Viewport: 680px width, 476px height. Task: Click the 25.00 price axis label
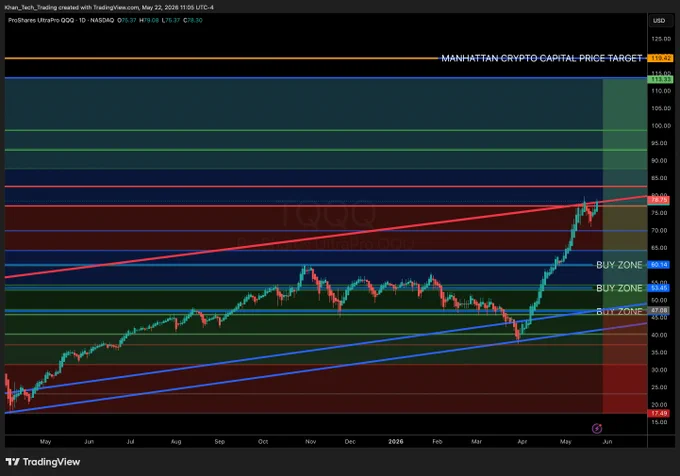tap(661, 387)
